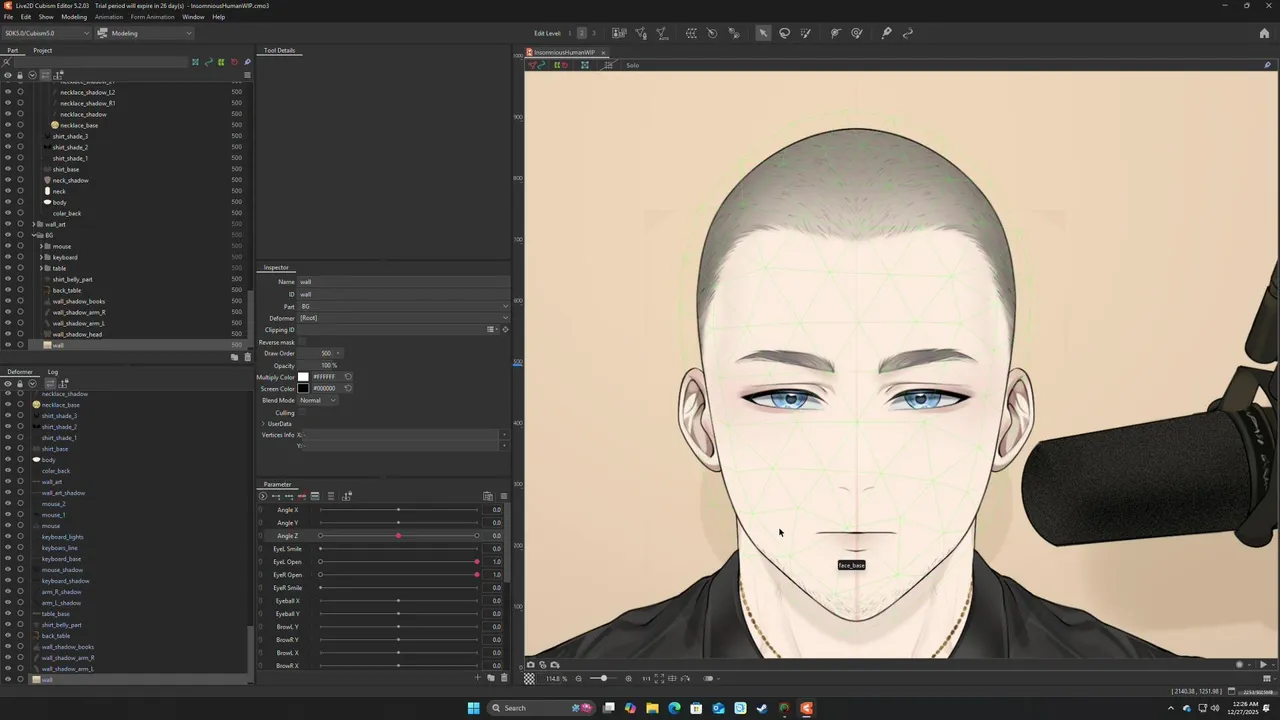Click the Edit Texture Atlas icon
The height and width of the screenshot is (720, 1280).
click(x=619, y=33)
